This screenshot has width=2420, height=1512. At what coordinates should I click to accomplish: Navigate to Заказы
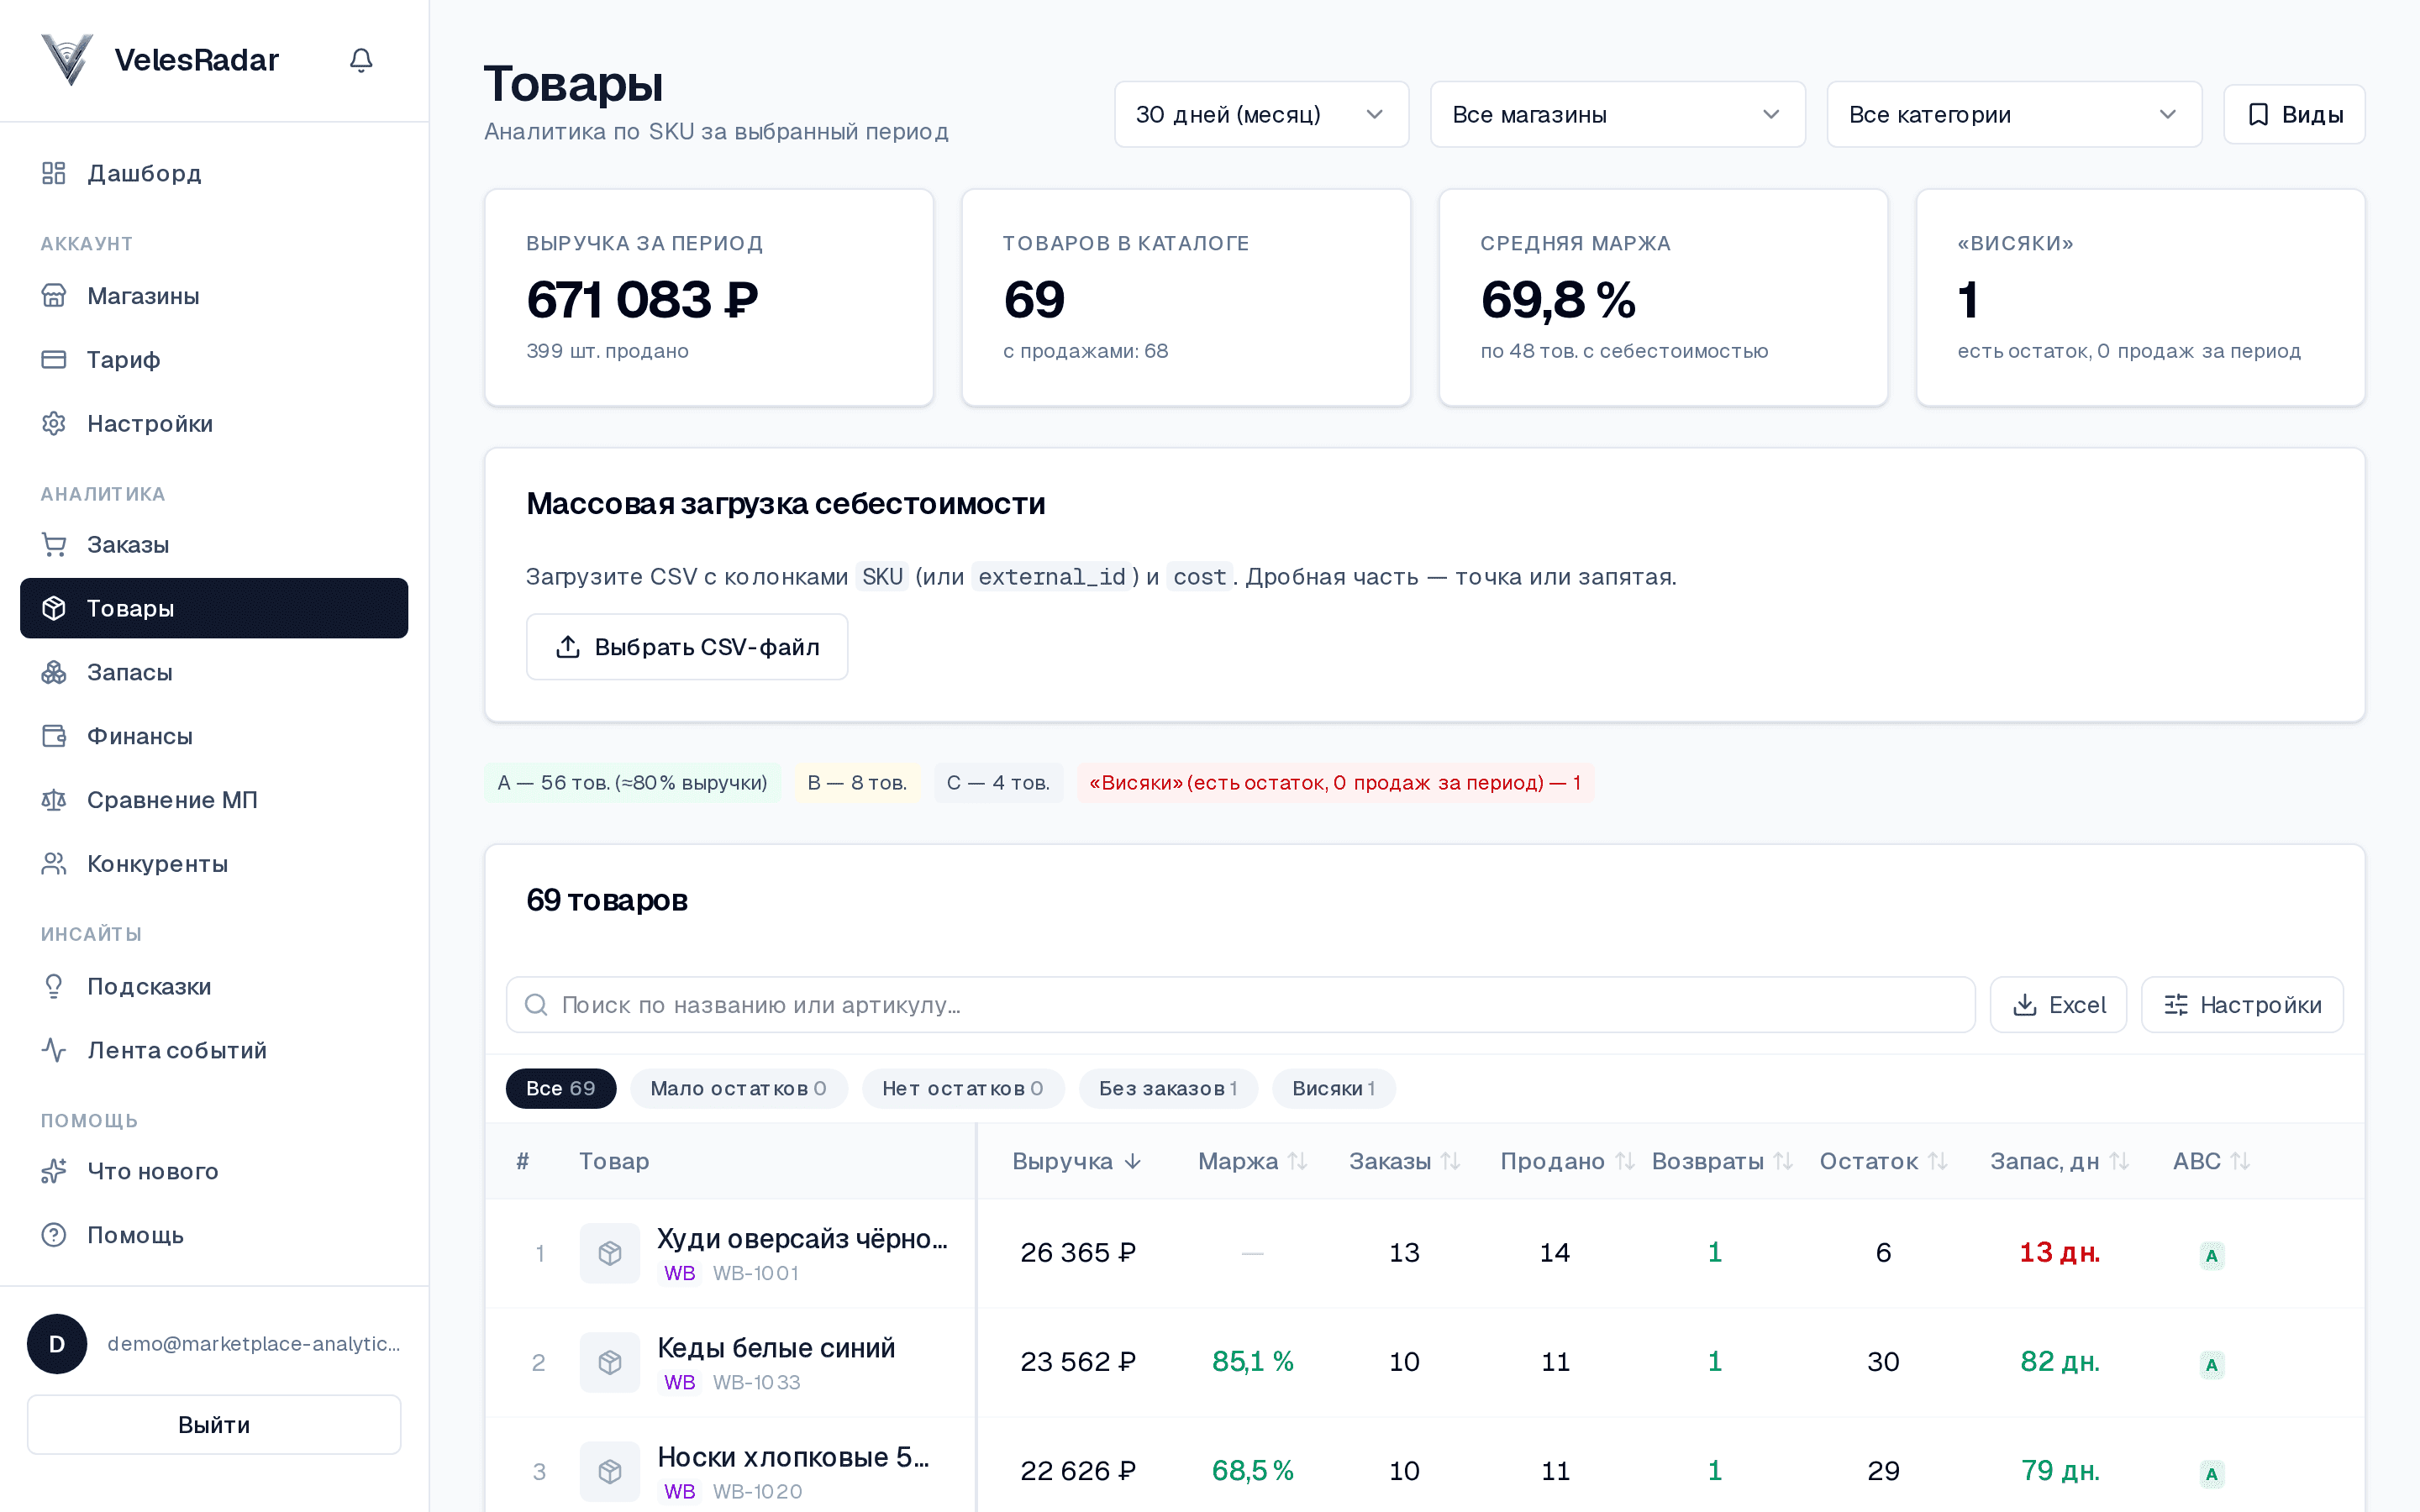point(214,545)
